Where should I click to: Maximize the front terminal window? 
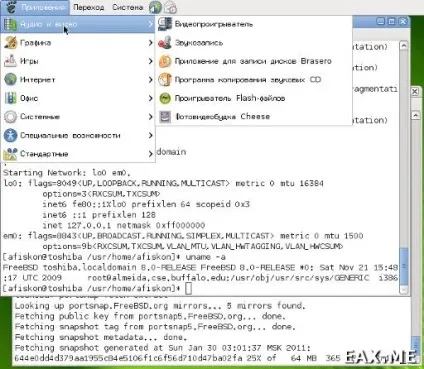click(392, 22)
